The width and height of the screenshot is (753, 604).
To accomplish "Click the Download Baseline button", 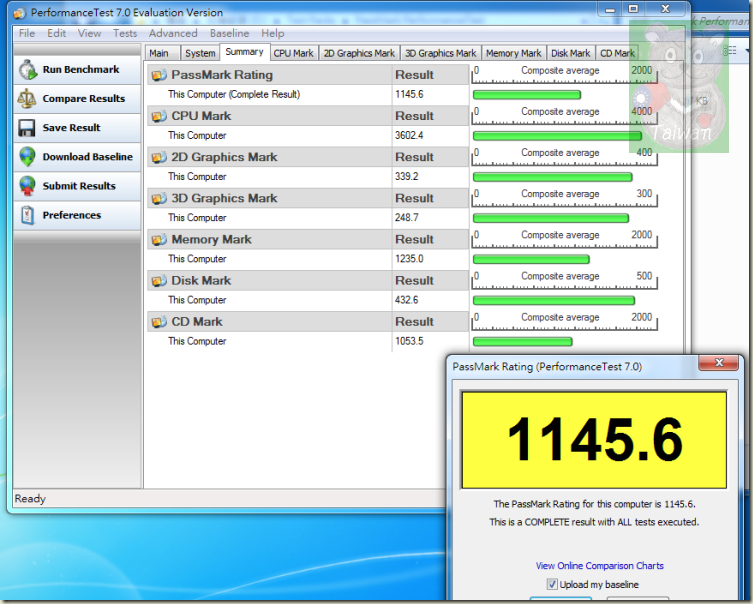I will [77, 157].
